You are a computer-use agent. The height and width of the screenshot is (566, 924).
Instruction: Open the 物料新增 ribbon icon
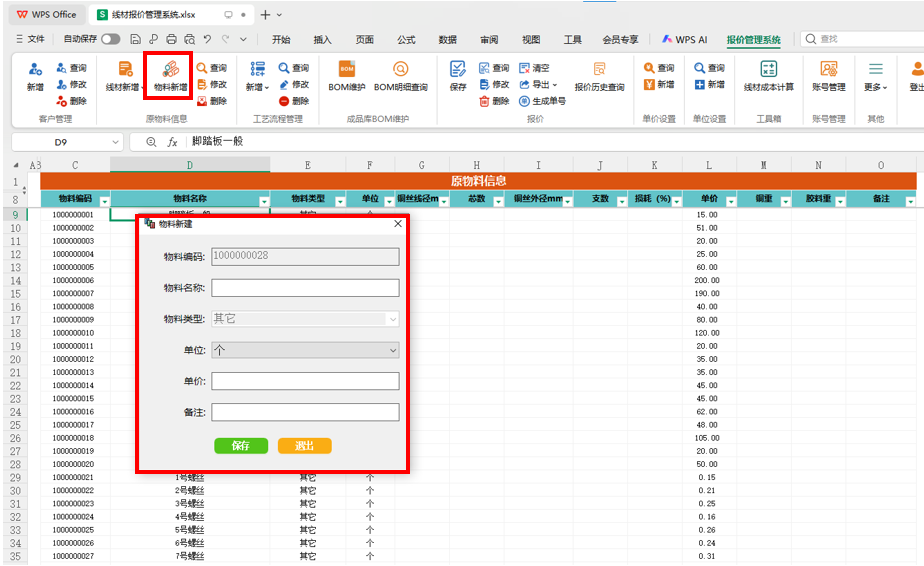click(x=170, y=76)
